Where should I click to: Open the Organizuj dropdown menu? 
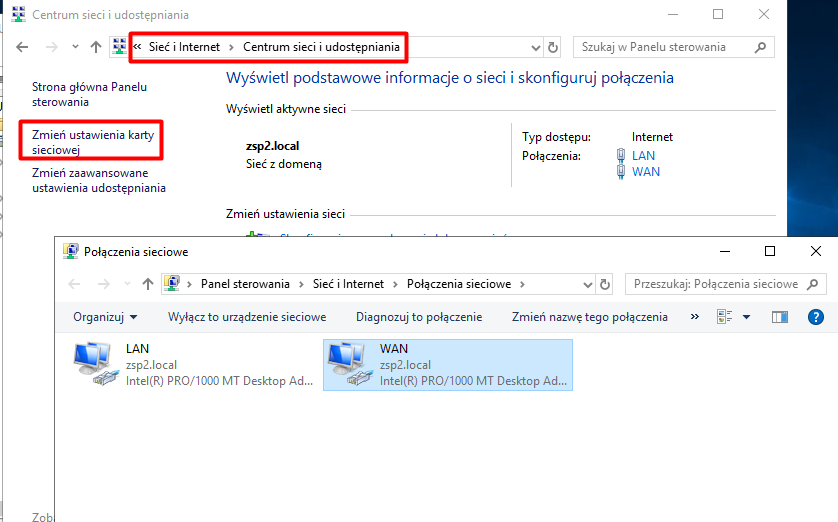(x=105, y=317)
